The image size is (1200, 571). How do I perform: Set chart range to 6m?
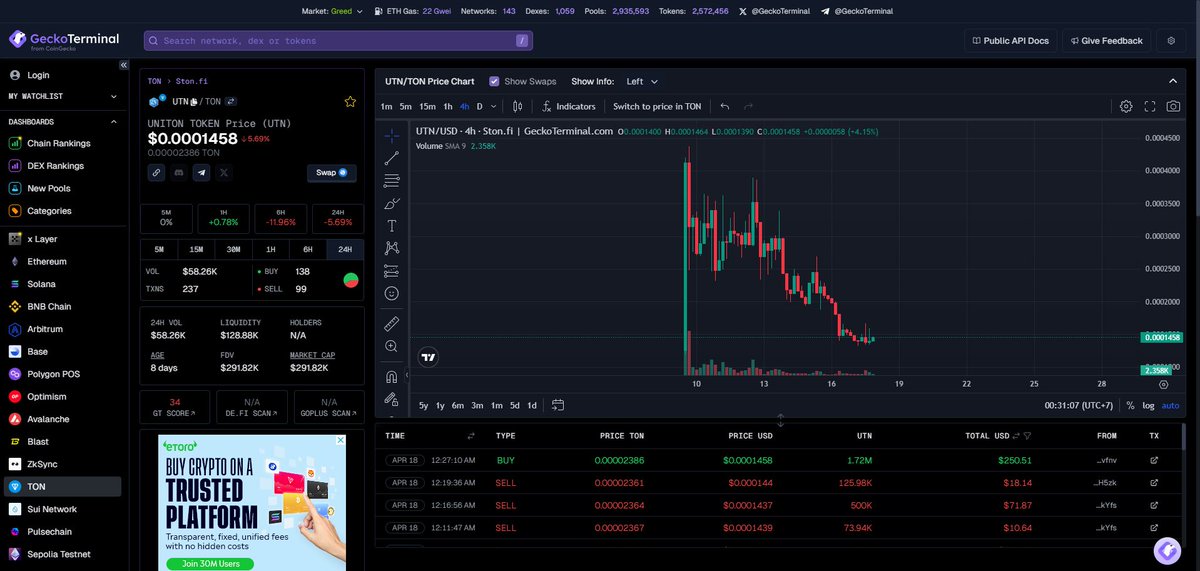458,405
